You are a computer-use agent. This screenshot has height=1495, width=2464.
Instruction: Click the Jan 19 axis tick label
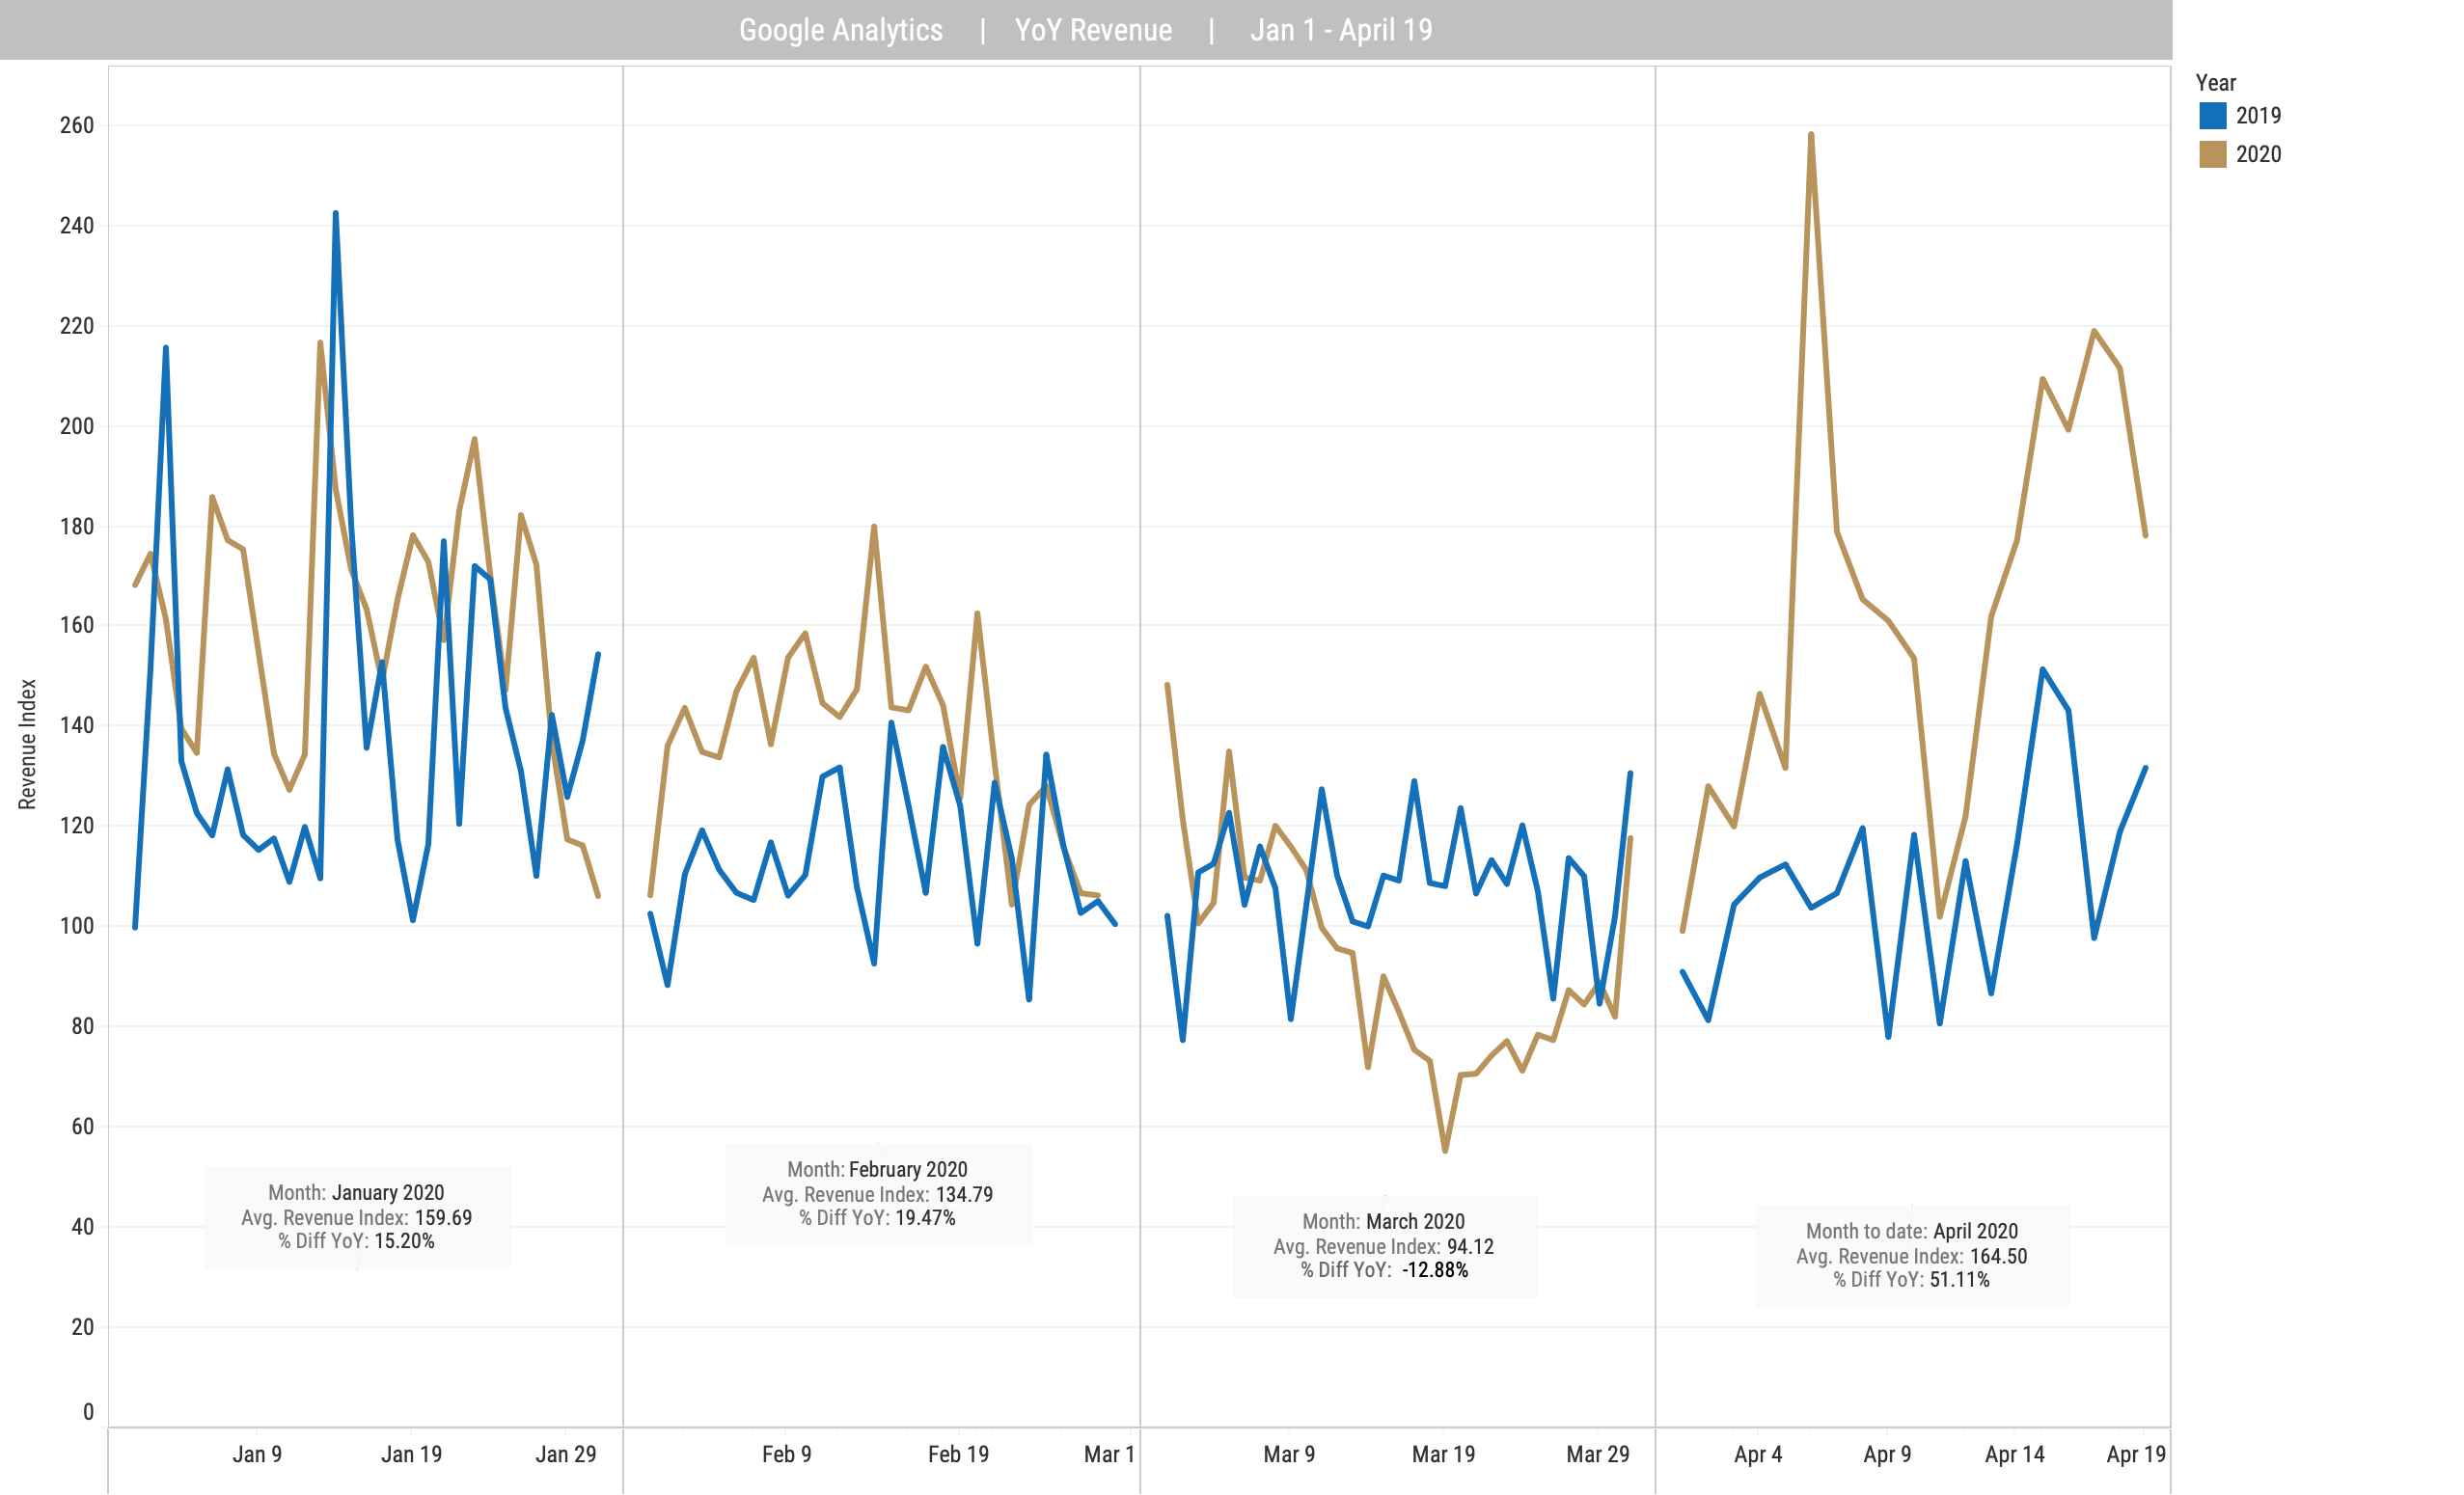411,1455
